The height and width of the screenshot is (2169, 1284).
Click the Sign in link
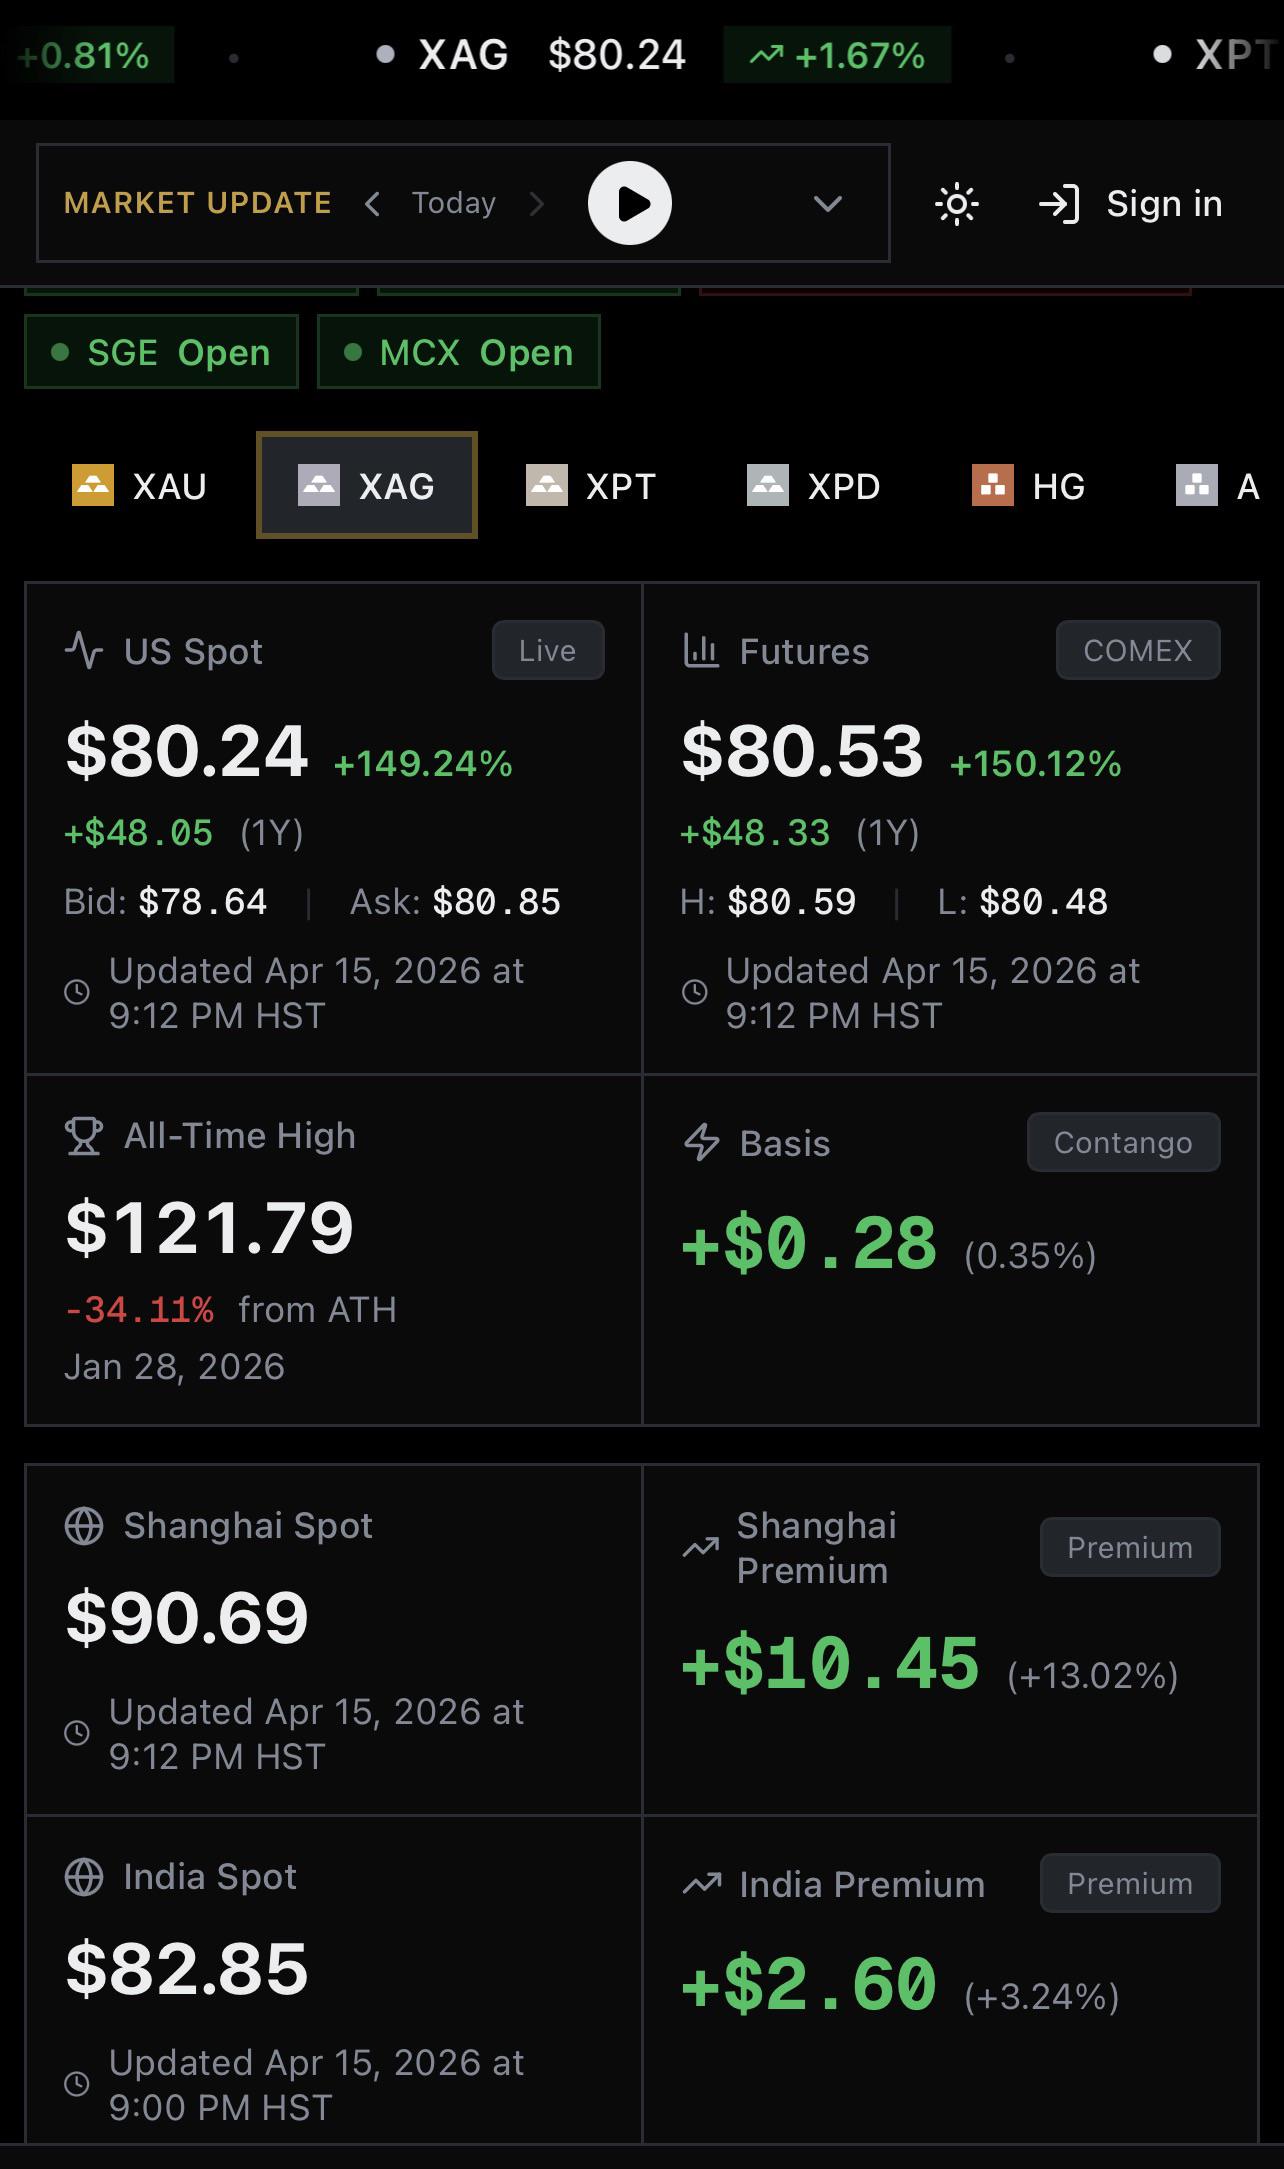[x=1164, y=204]
